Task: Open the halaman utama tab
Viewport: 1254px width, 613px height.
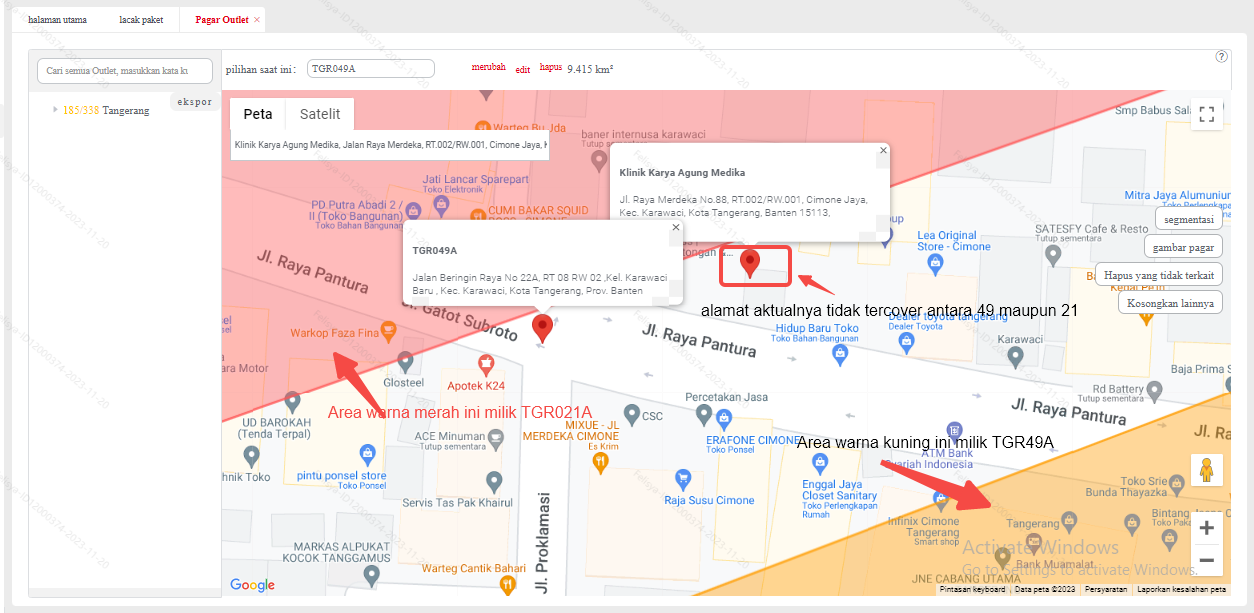Action: coord(57,19)
